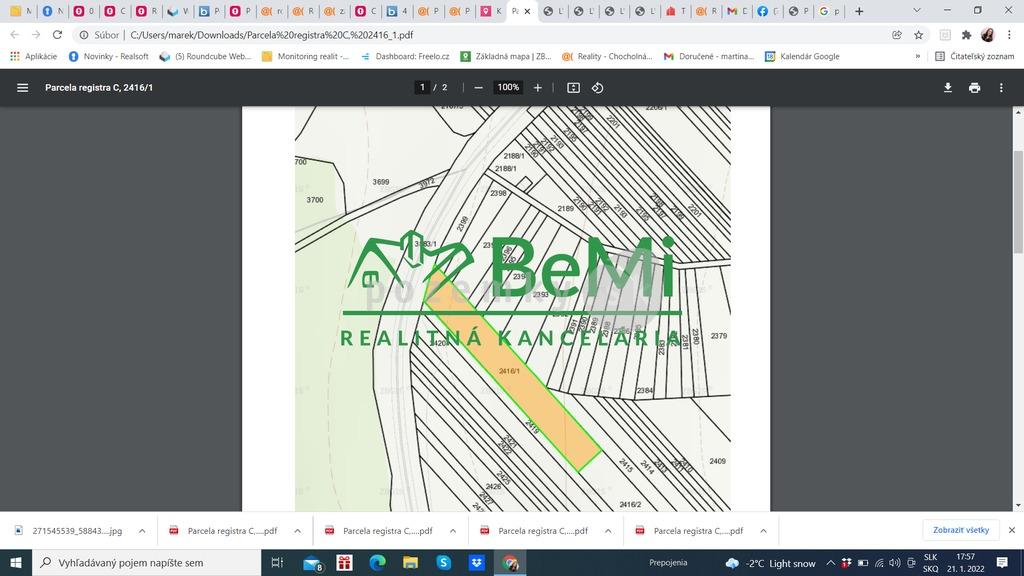Share this page via share icon
Screen dimensions: 1024x576
pos(897,35)
